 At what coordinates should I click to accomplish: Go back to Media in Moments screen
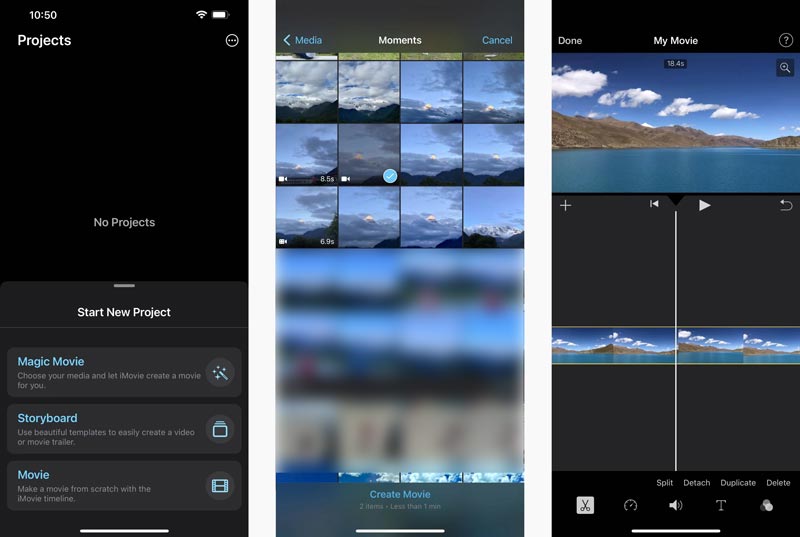pyautogui.click(x=303, y=40)
